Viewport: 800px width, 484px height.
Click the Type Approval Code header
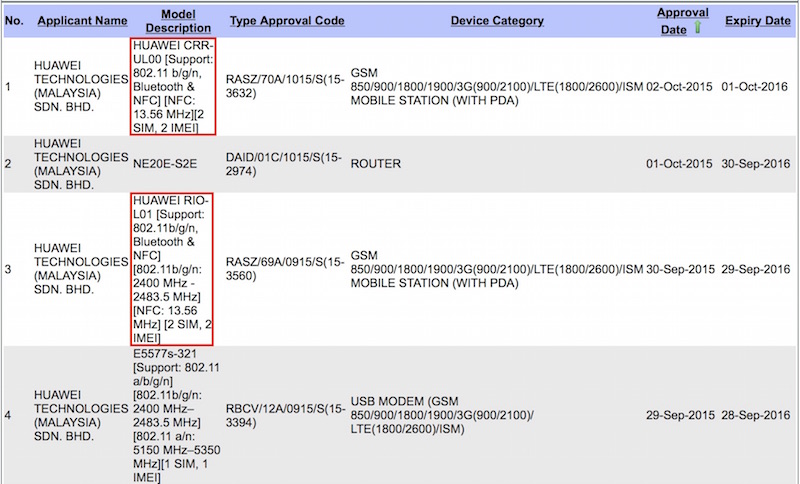[x=287, y=21]
